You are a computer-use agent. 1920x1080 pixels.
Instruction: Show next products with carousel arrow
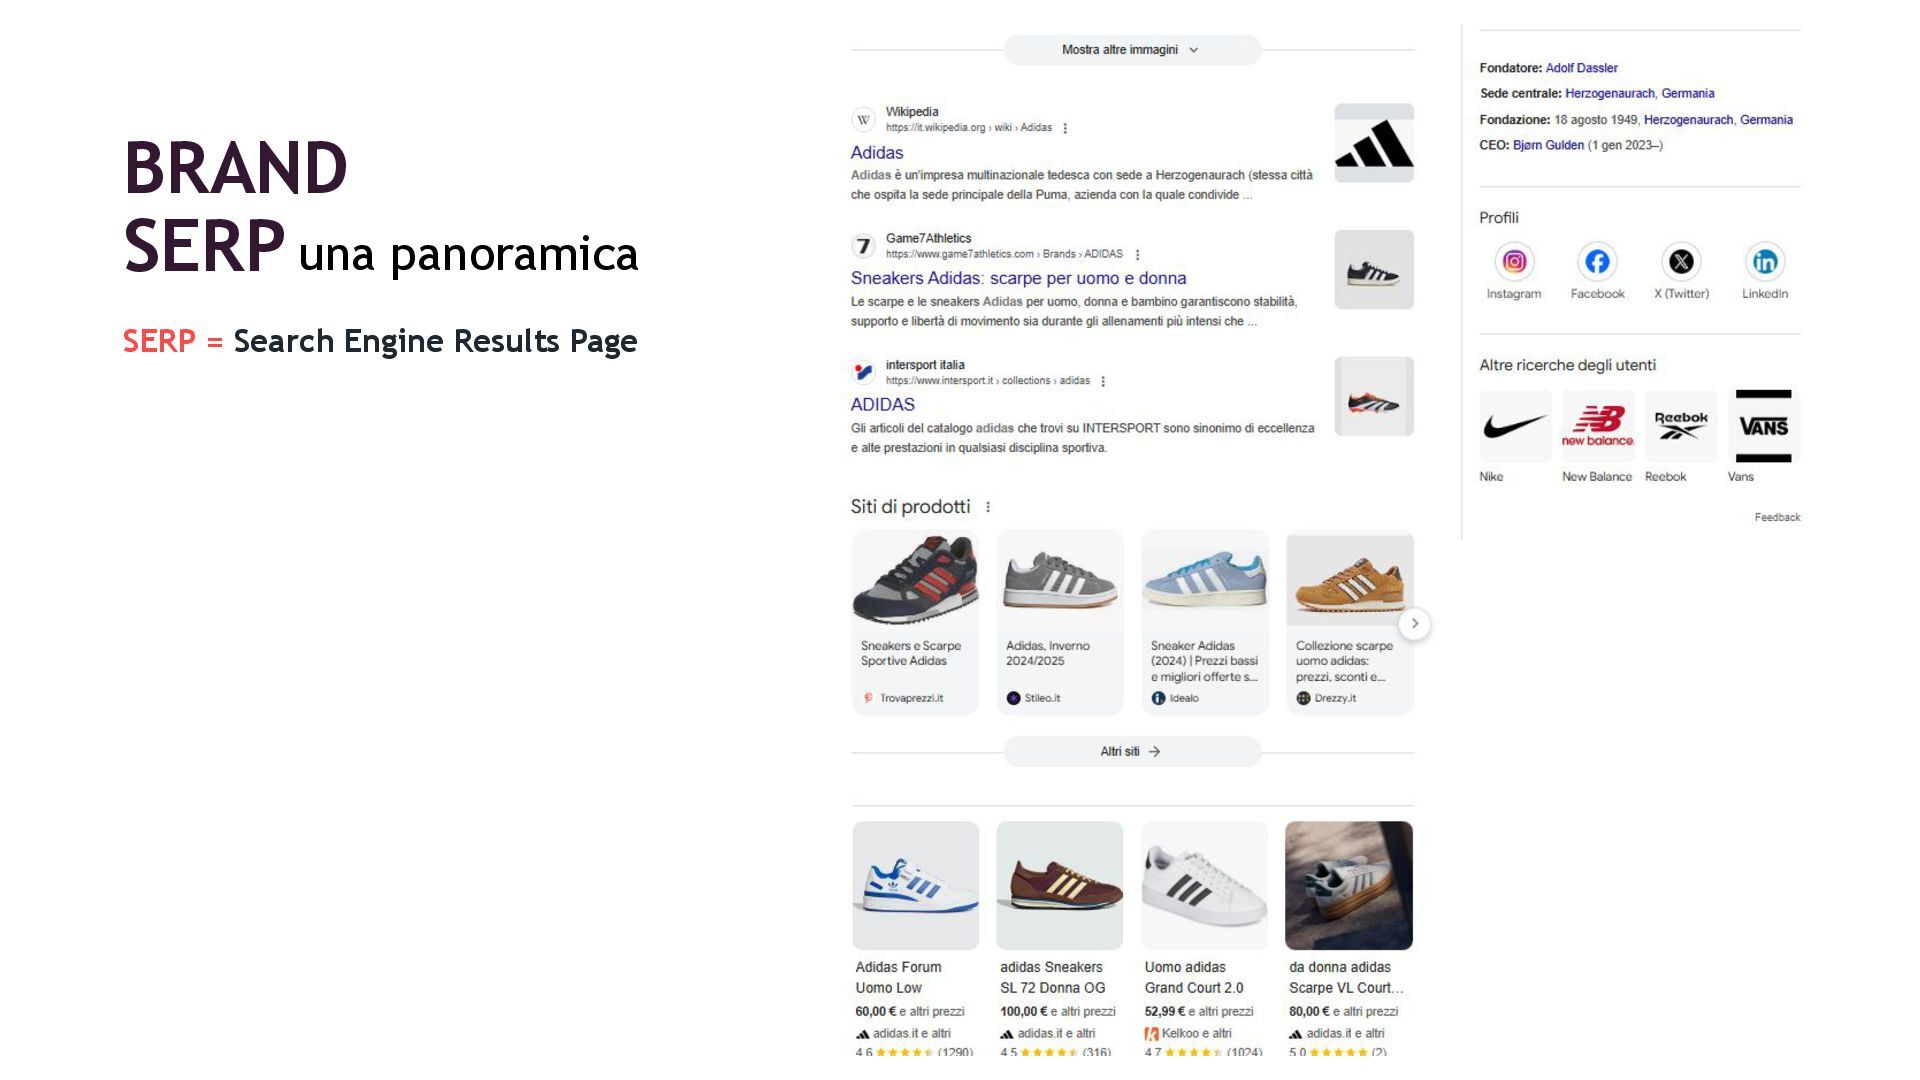(x=1414, y=624)
